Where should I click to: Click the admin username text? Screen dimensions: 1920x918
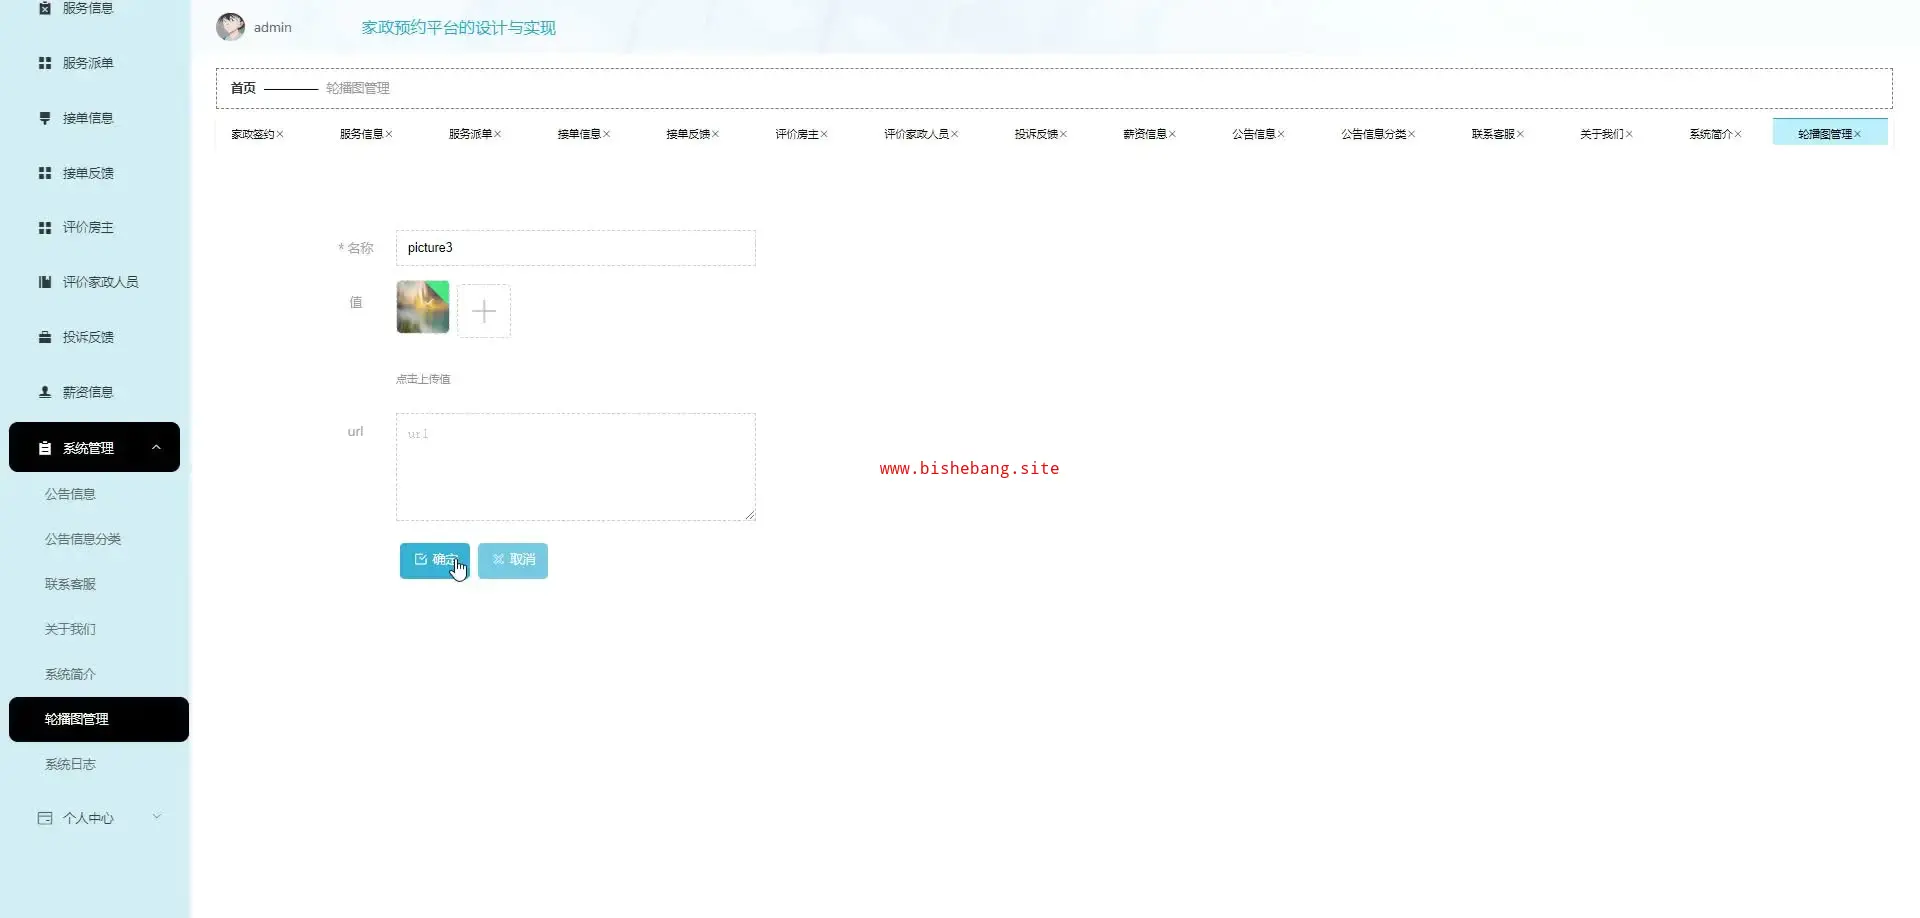point(273,28)
